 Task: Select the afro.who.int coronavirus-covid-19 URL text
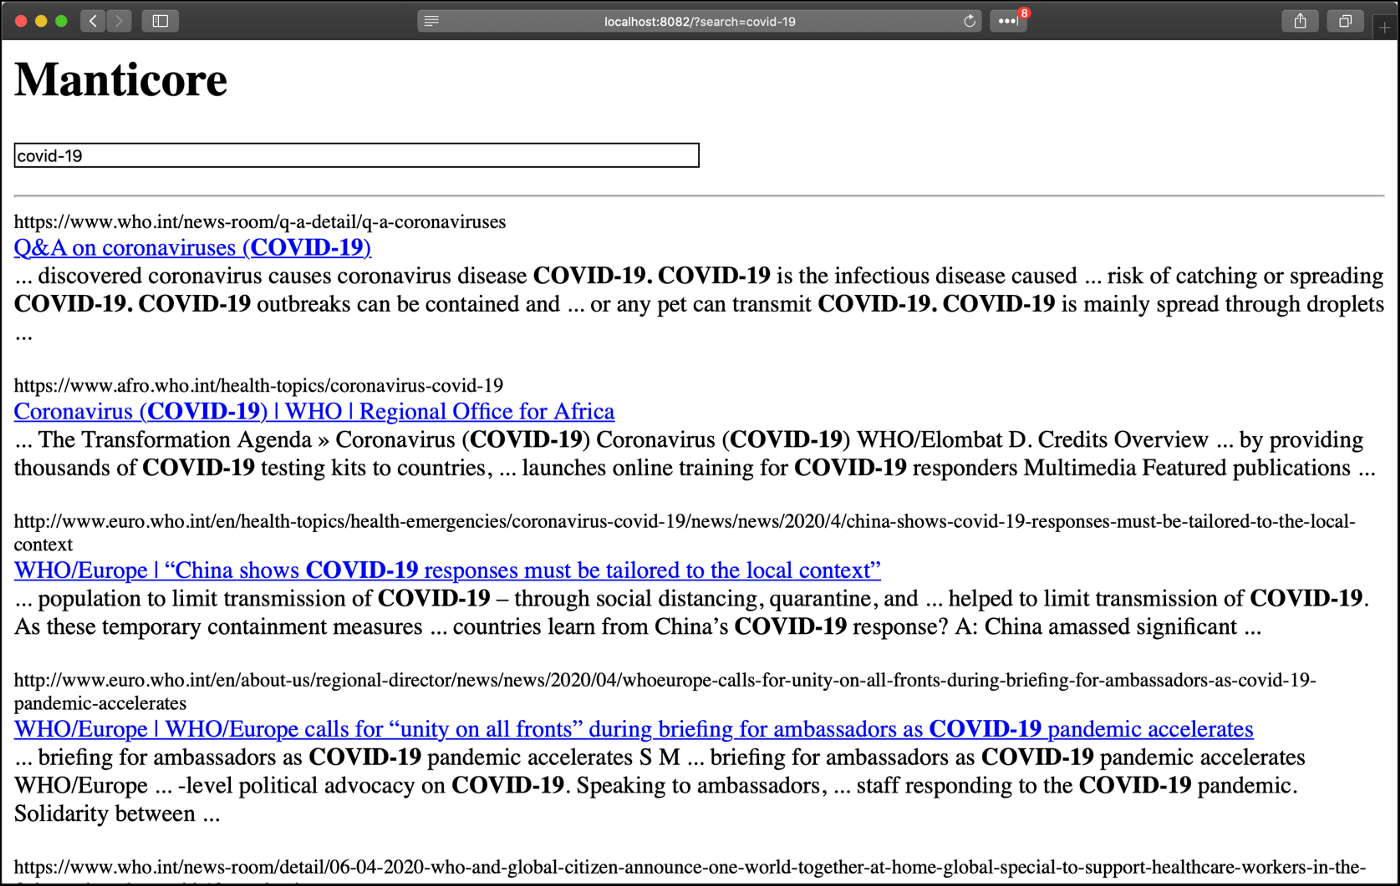tap(258, 385)
